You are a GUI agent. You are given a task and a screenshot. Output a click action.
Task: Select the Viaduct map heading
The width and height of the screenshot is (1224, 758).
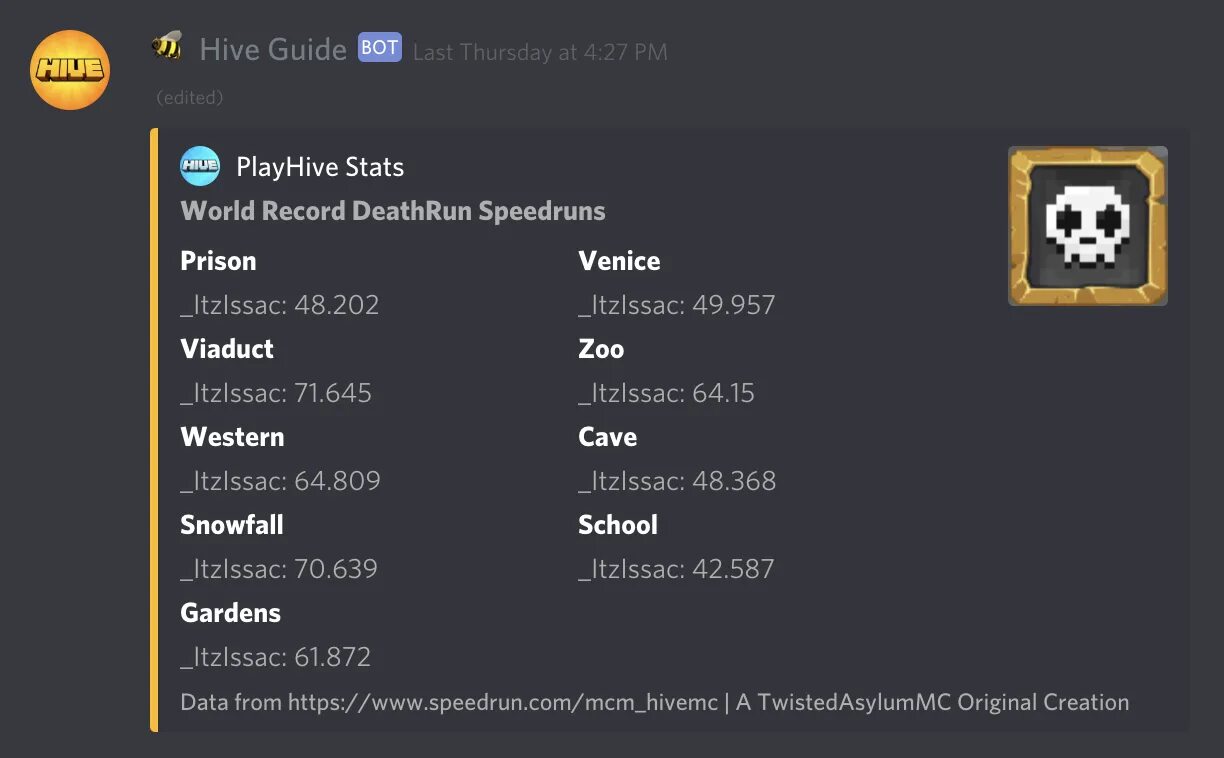point(227,349)
